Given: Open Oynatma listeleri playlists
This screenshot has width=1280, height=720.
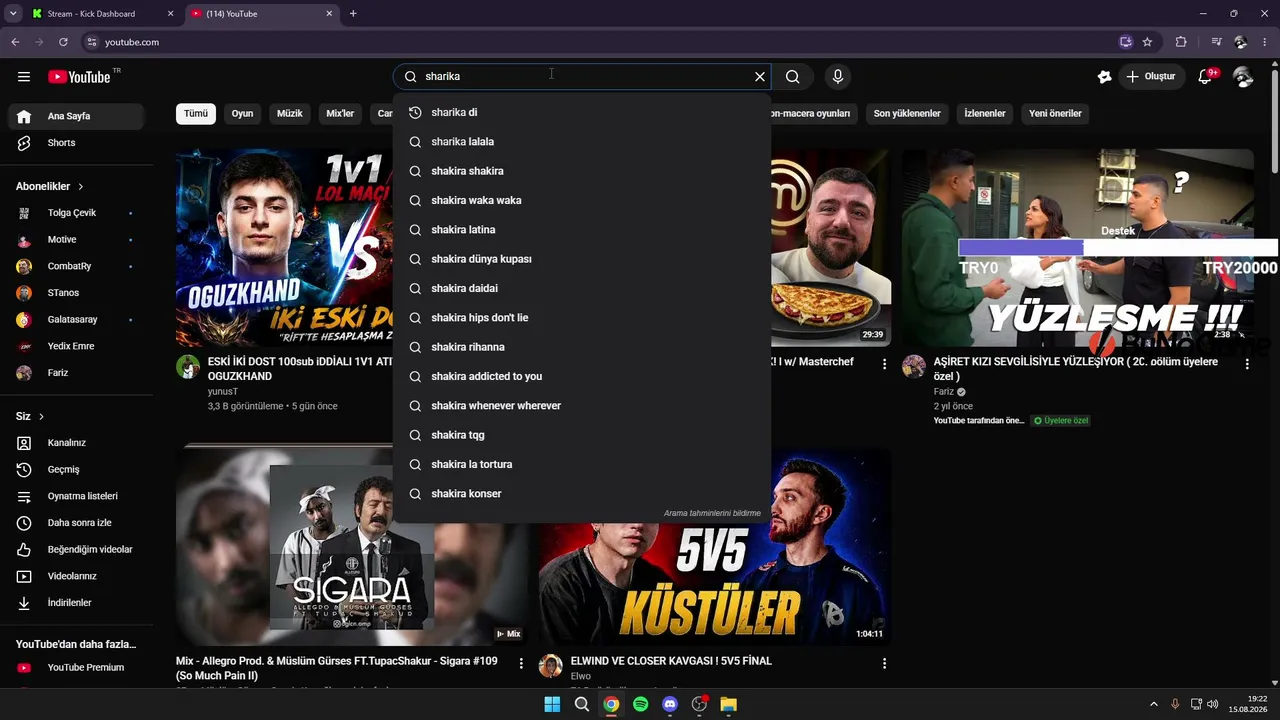Looking at the screenshot, I should coord(75,496).
